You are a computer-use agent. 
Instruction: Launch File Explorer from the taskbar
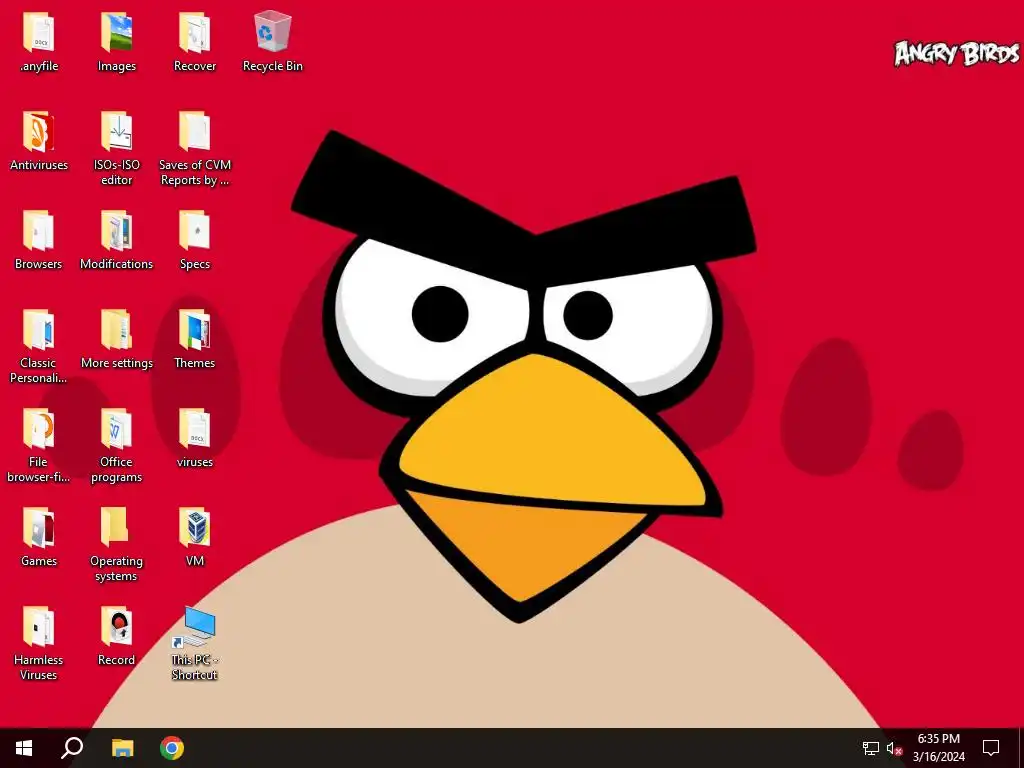coord(122,748)
